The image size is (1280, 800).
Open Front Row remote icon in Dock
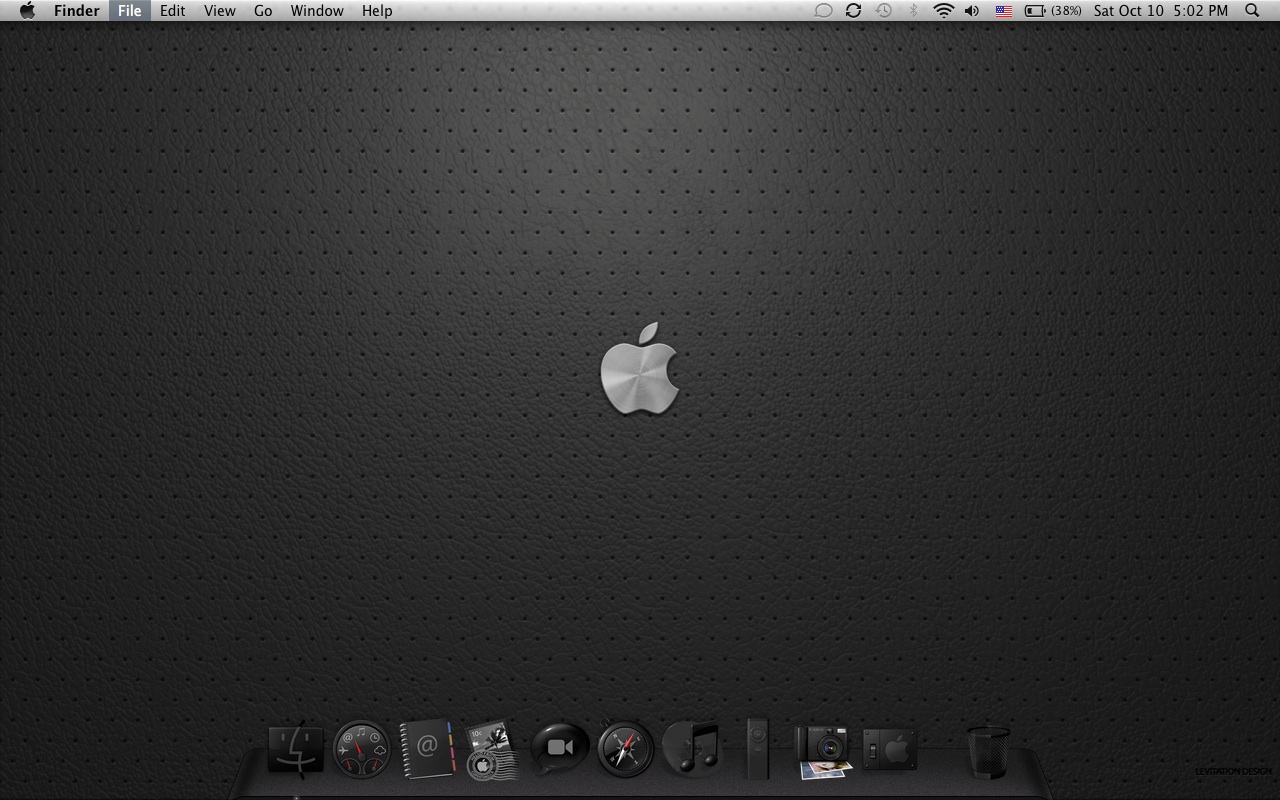point(758,748)
